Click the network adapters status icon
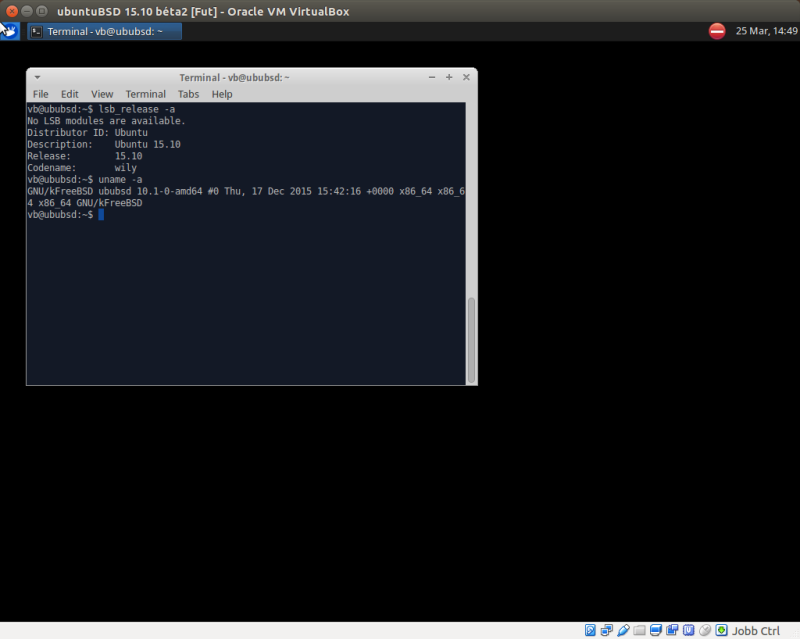This screenshot has height=639, width=800. (x=606, y=630)
